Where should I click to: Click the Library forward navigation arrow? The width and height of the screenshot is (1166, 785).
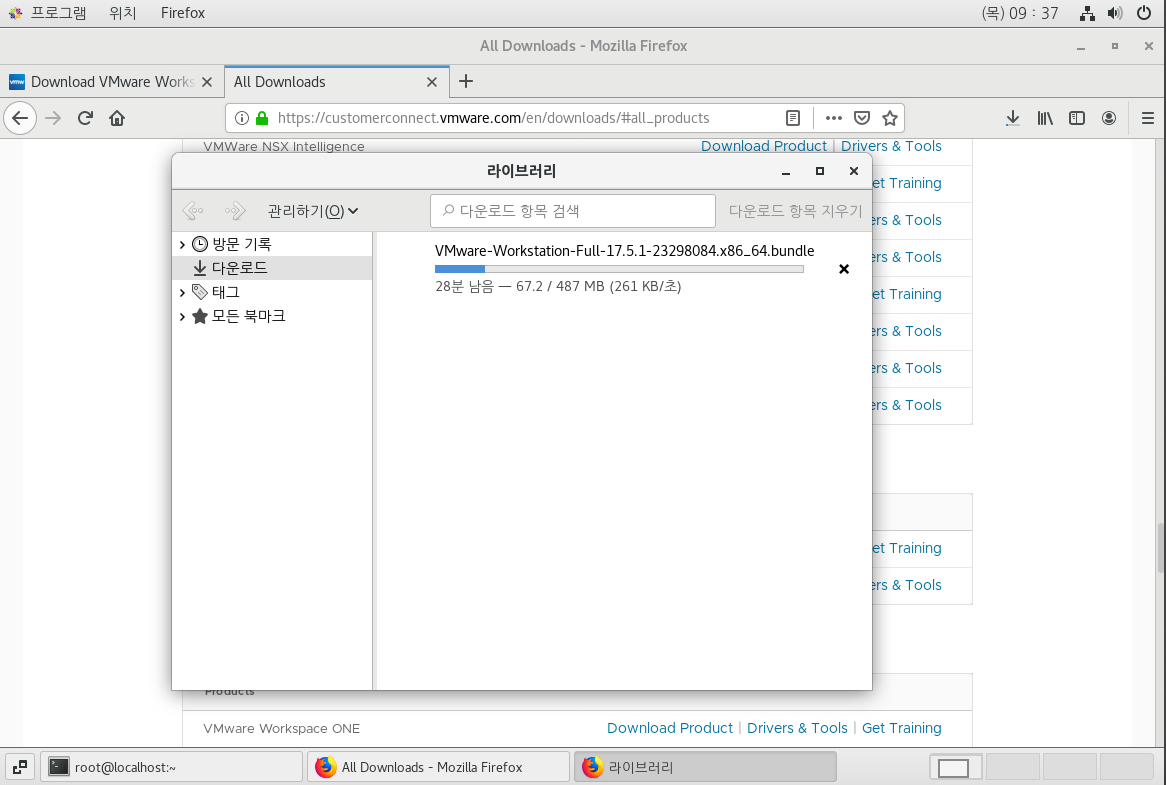tap(235, 211)
